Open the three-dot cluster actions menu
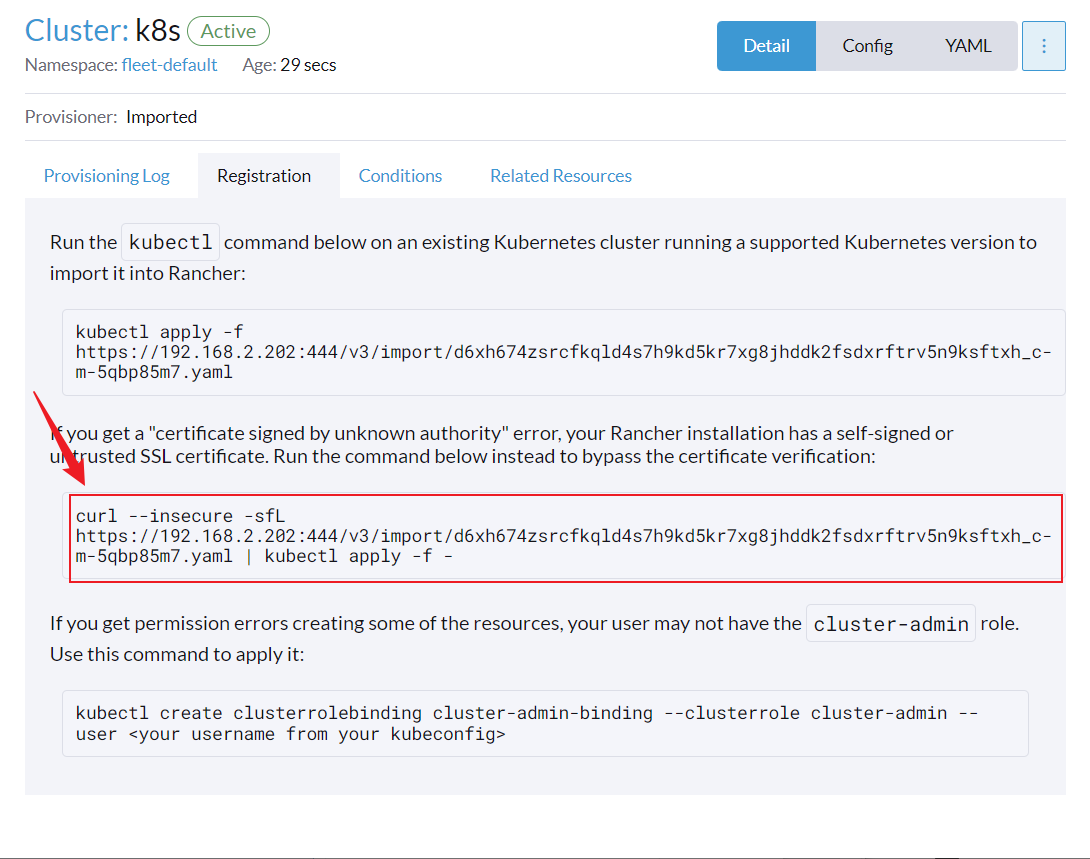Image resolution: width=1090 pixels, height=859 pixels. click(1044, 46)
